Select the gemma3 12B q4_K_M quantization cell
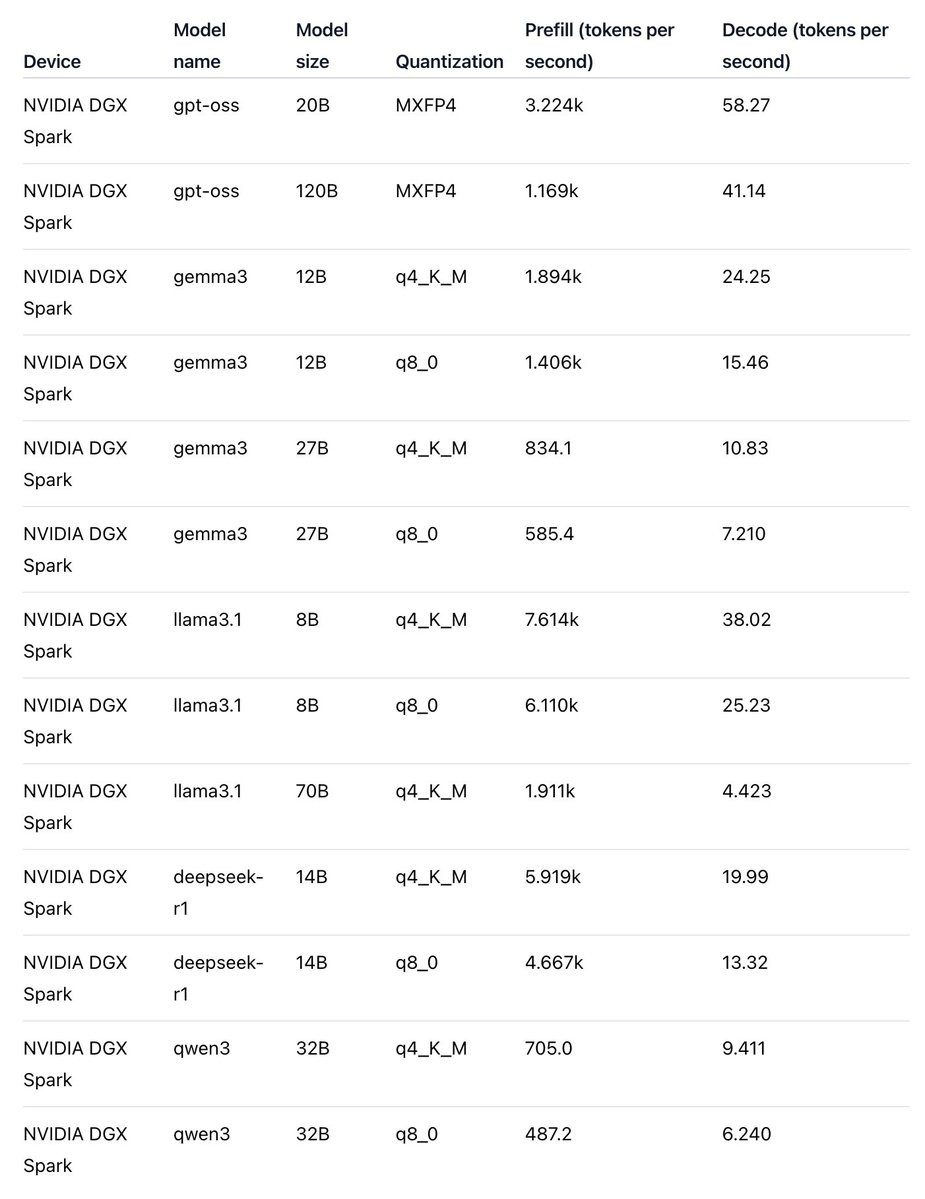Image resolution: width=925 pixels, height=1199 pixels. pos(431,277)
